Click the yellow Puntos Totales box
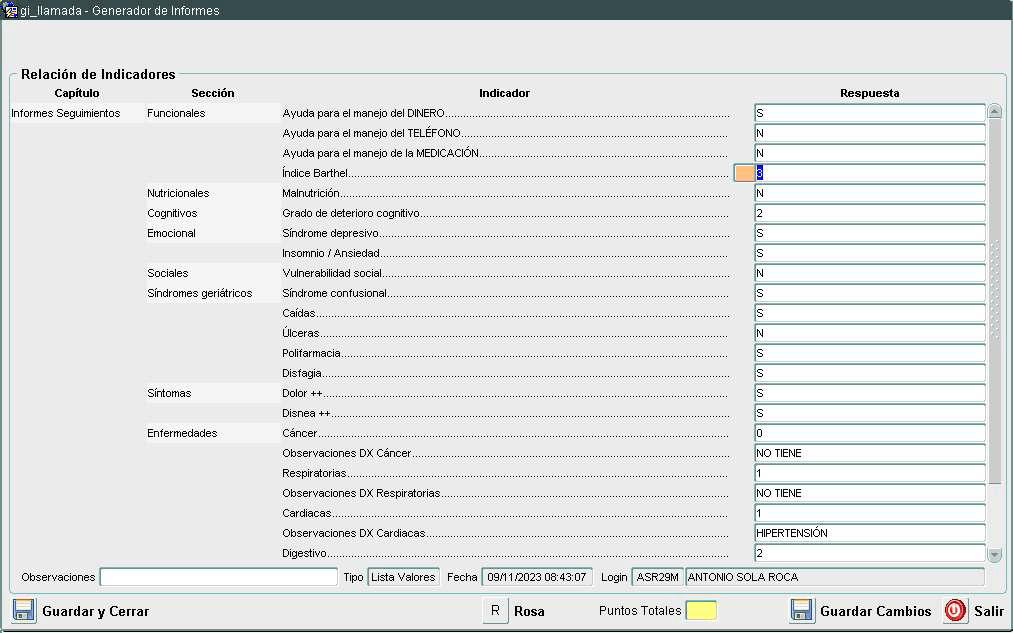 click(701, 610)
